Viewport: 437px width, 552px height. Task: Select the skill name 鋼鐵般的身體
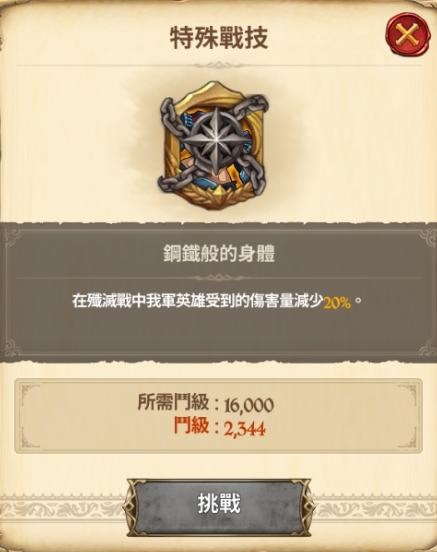point(219,254)
